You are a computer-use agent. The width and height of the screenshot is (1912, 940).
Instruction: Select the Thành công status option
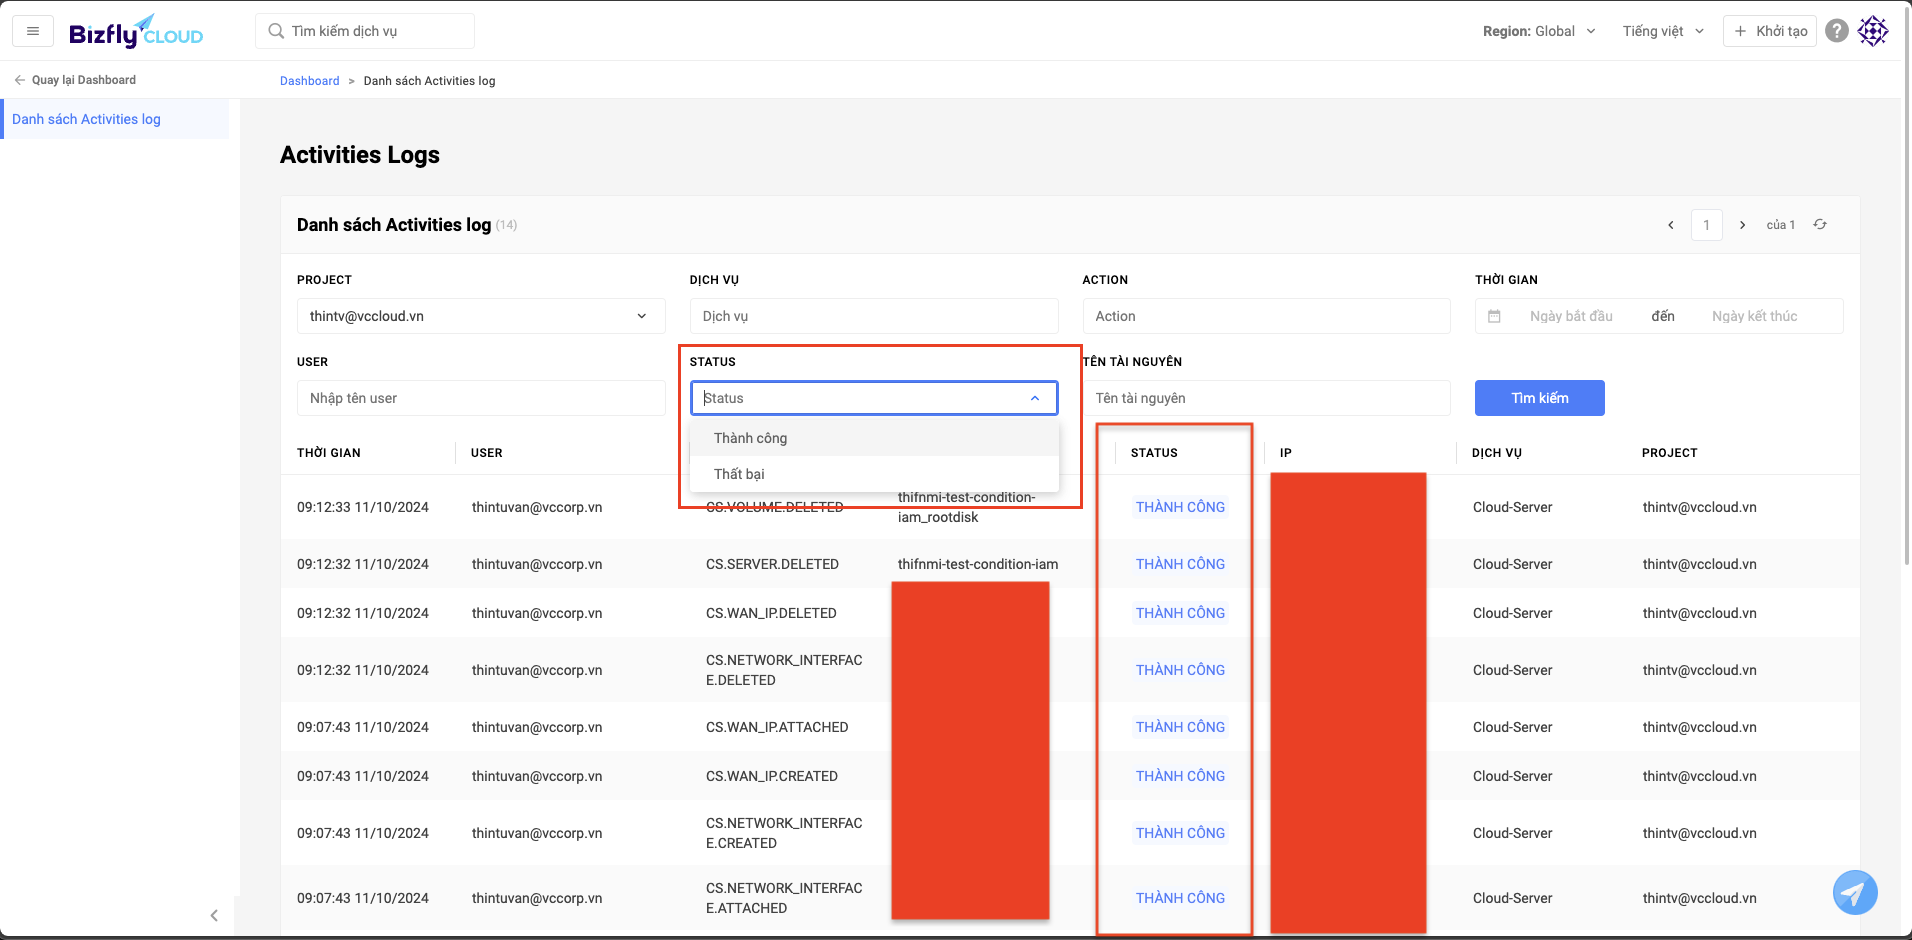click(x=750, y=438)
